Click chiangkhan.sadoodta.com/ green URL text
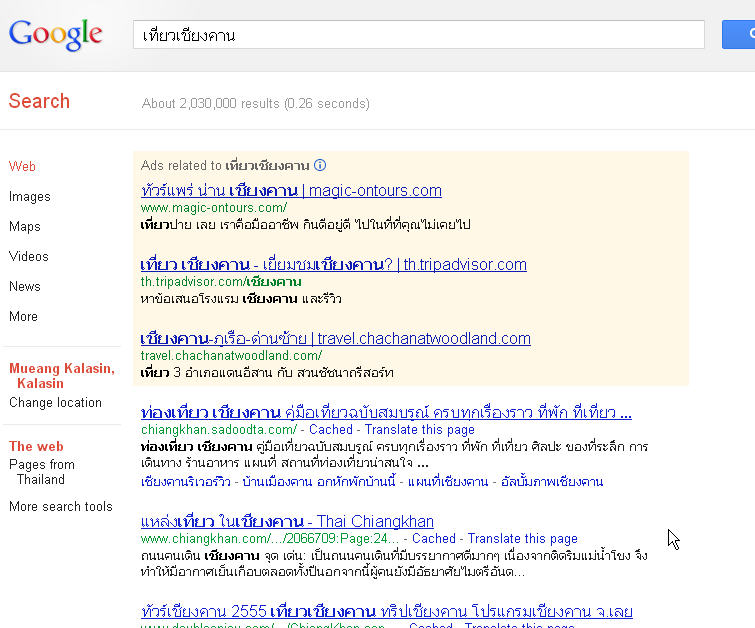755x628 pixels. [x=219, y=430]
